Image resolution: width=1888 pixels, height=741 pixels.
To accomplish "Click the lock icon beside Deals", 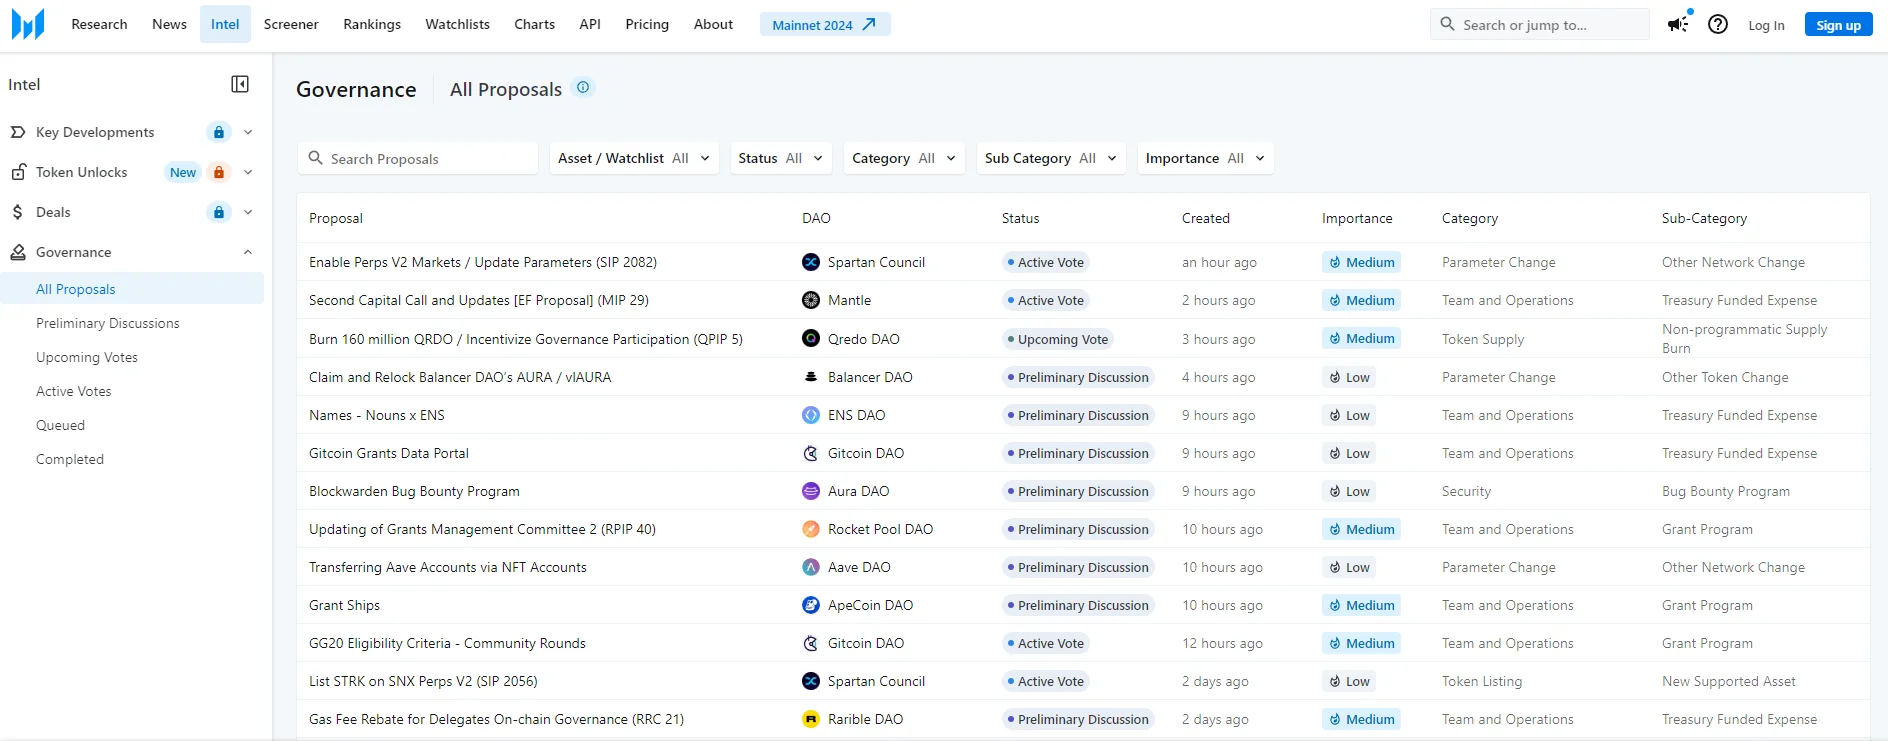I will pos(219,212).
